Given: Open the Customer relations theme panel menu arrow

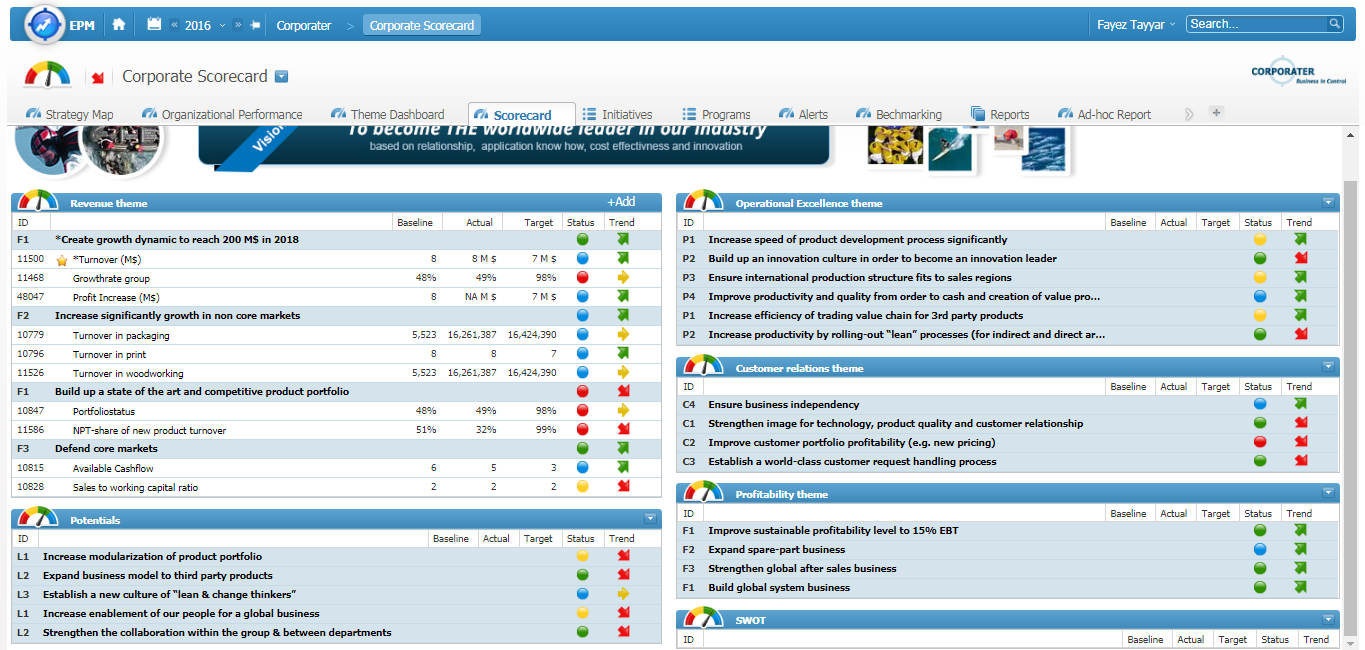Looking at the screenshot, I should [x=1328, y=367].
